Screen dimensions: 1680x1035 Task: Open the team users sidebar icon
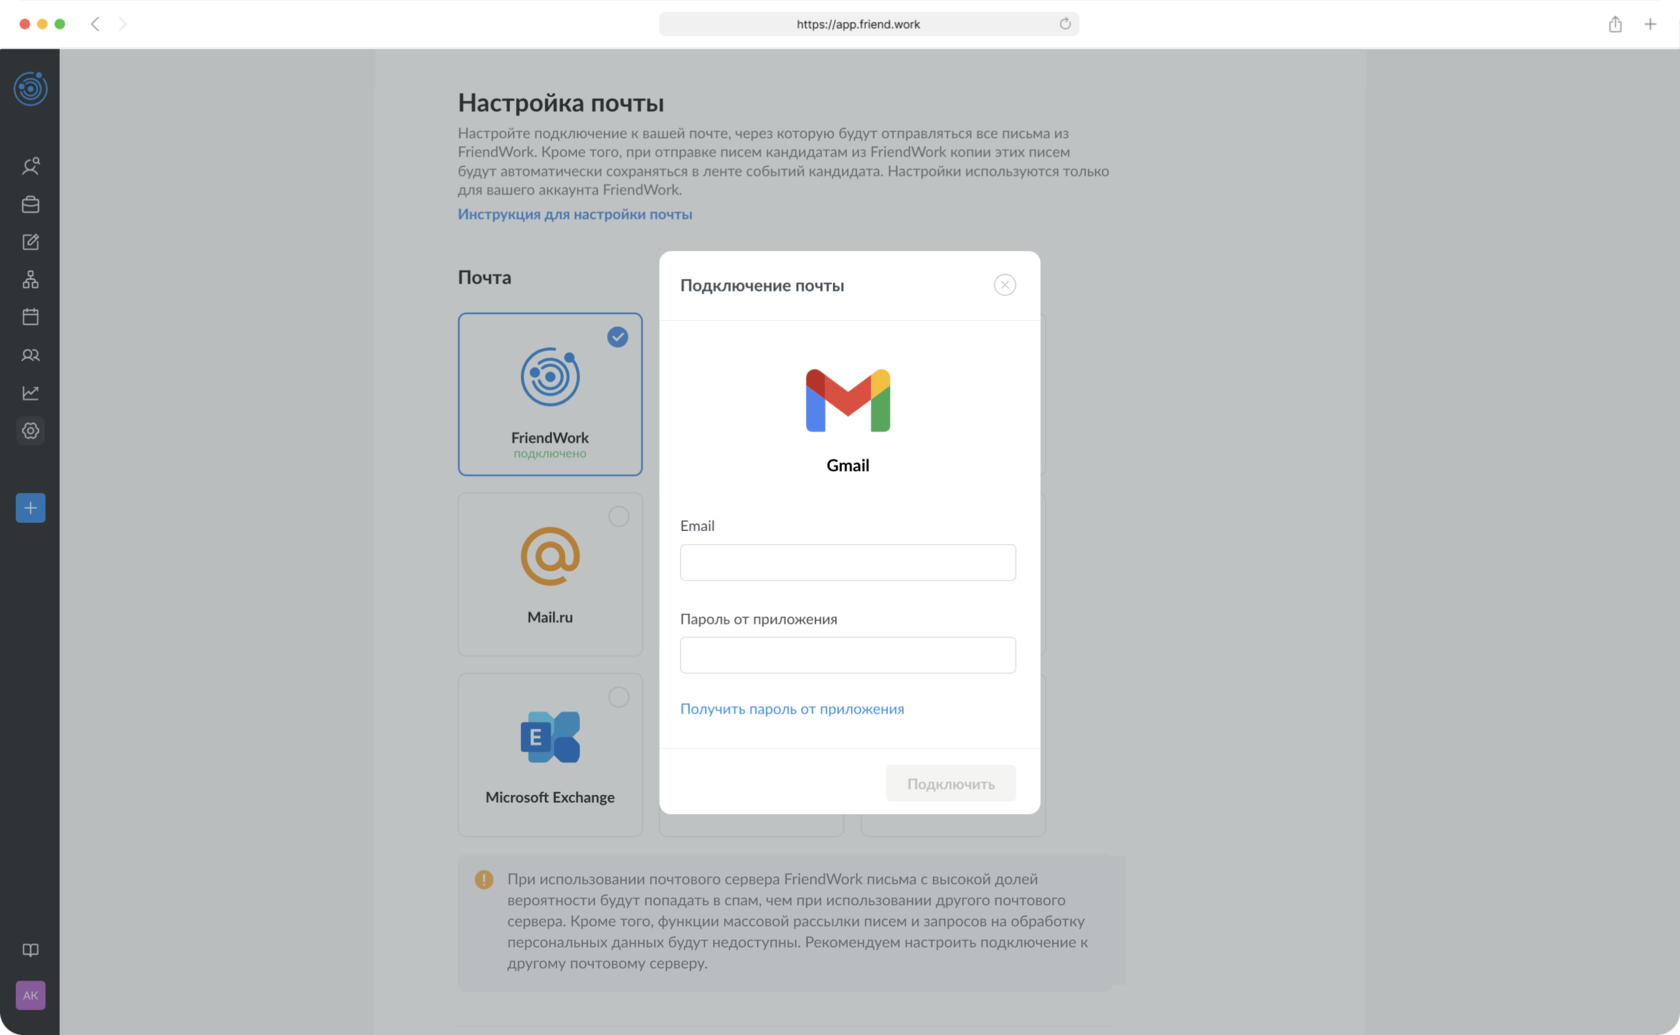click(x=31, y=355)
